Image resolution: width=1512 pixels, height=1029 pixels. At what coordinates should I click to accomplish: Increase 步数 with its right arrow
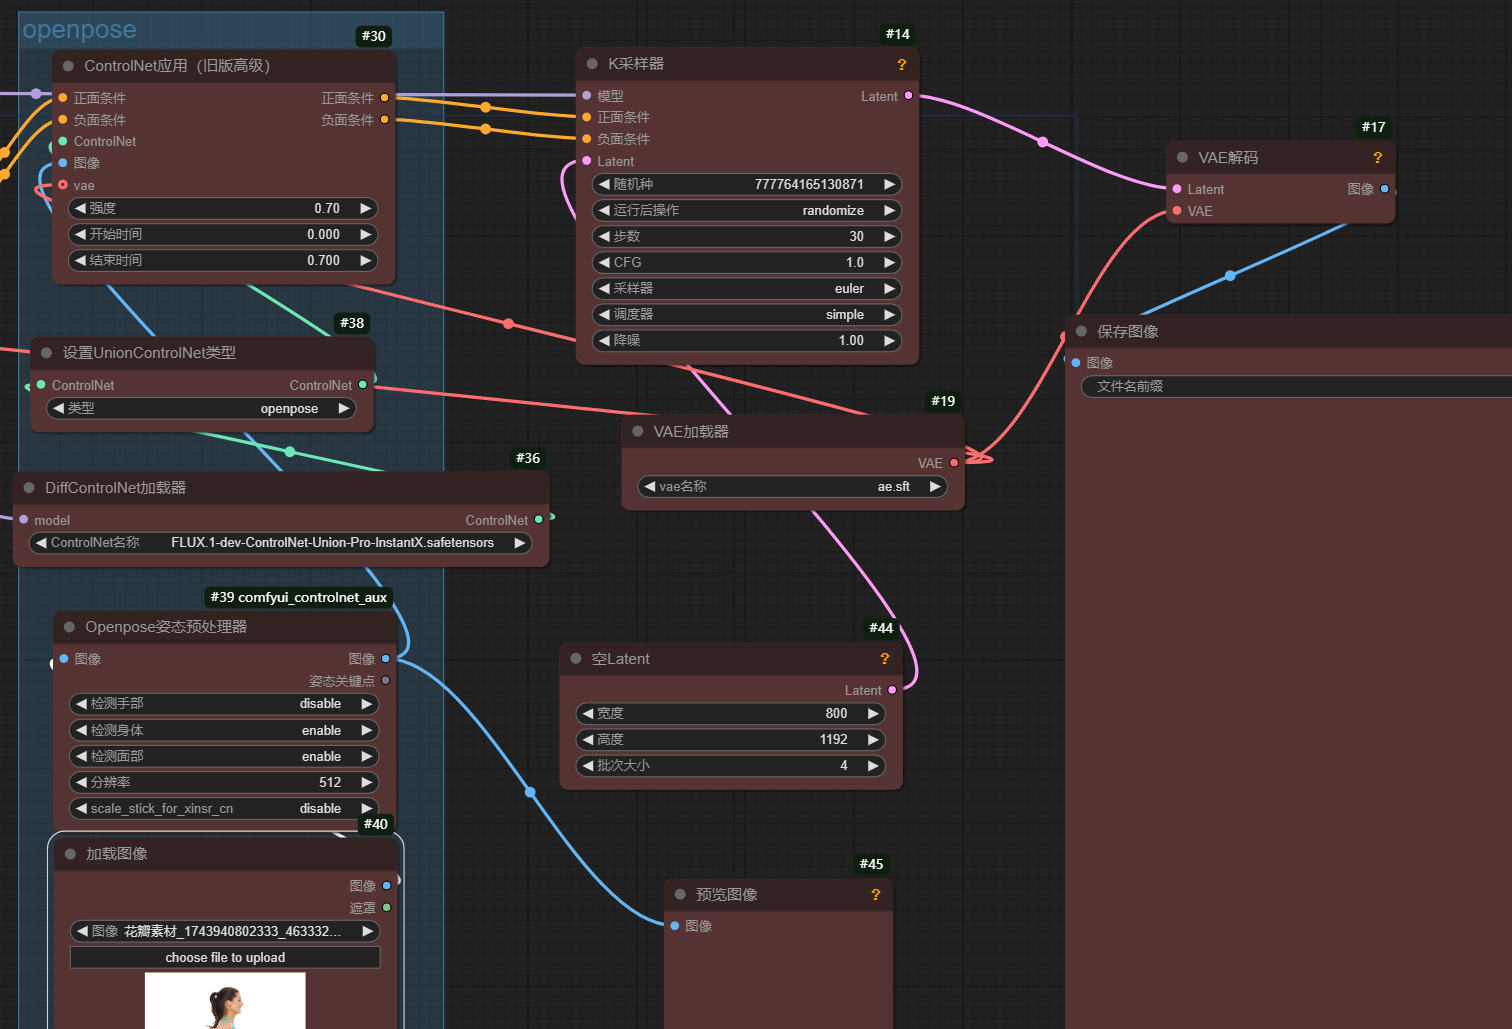[889, 236]
